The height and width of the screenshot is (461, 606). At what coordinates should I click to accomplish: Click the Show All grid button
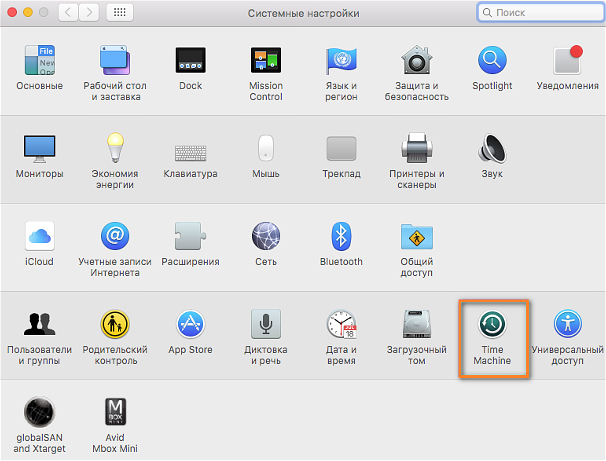[x=120, y=13]
